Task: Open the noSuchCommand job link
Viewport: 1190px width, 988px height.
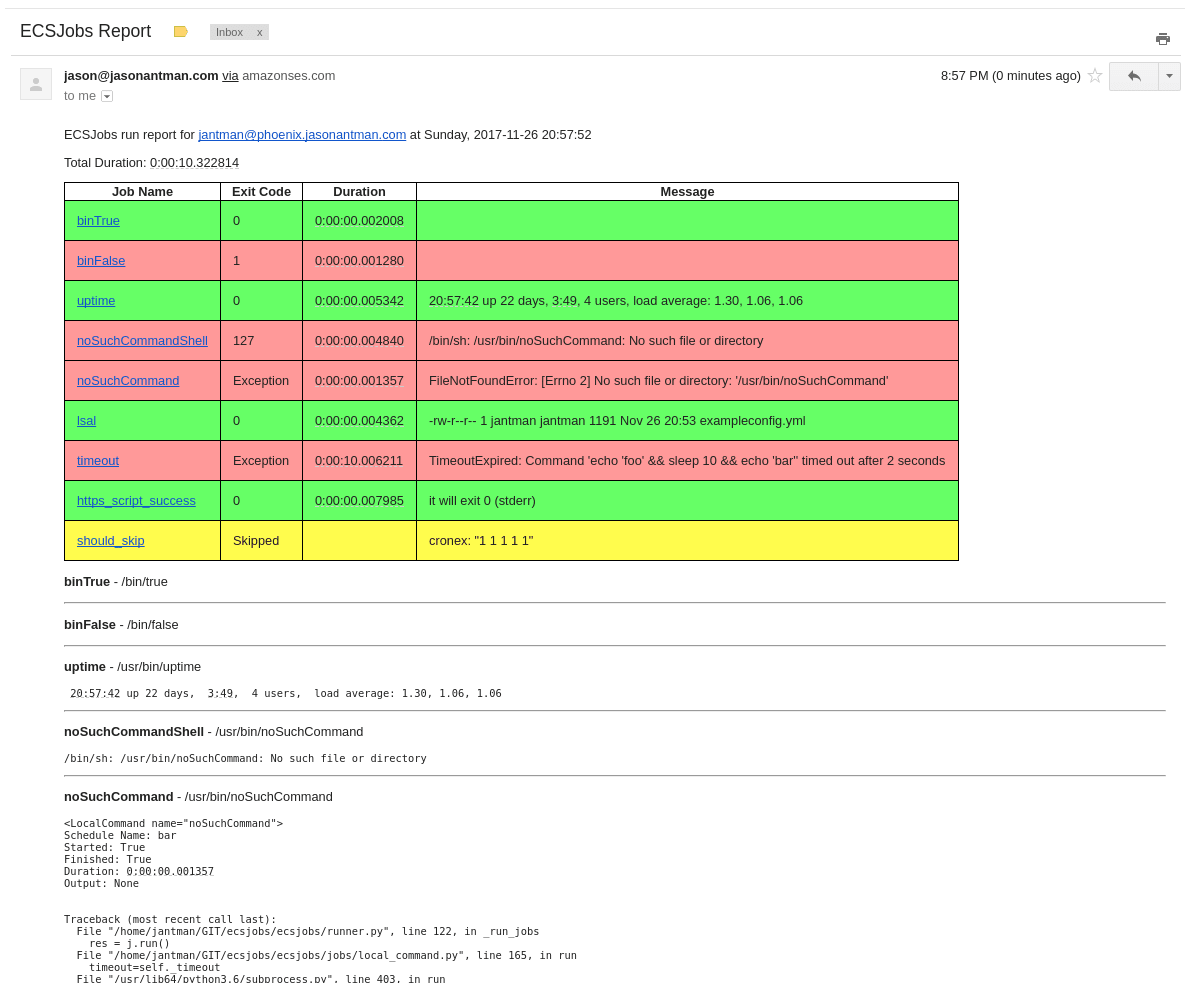Action: [127, 380]
